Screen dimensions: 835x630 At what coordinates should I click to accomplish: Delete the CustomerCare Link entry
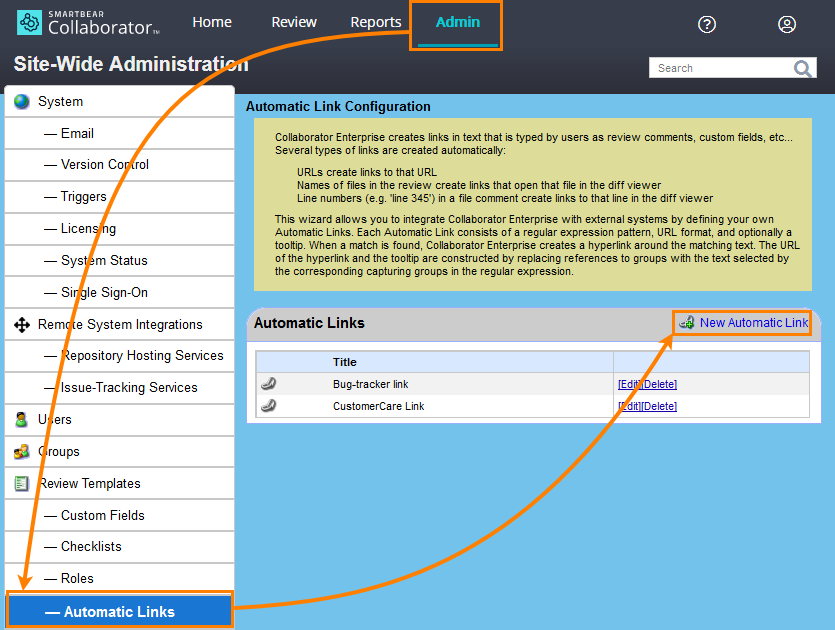coord(659,406)
